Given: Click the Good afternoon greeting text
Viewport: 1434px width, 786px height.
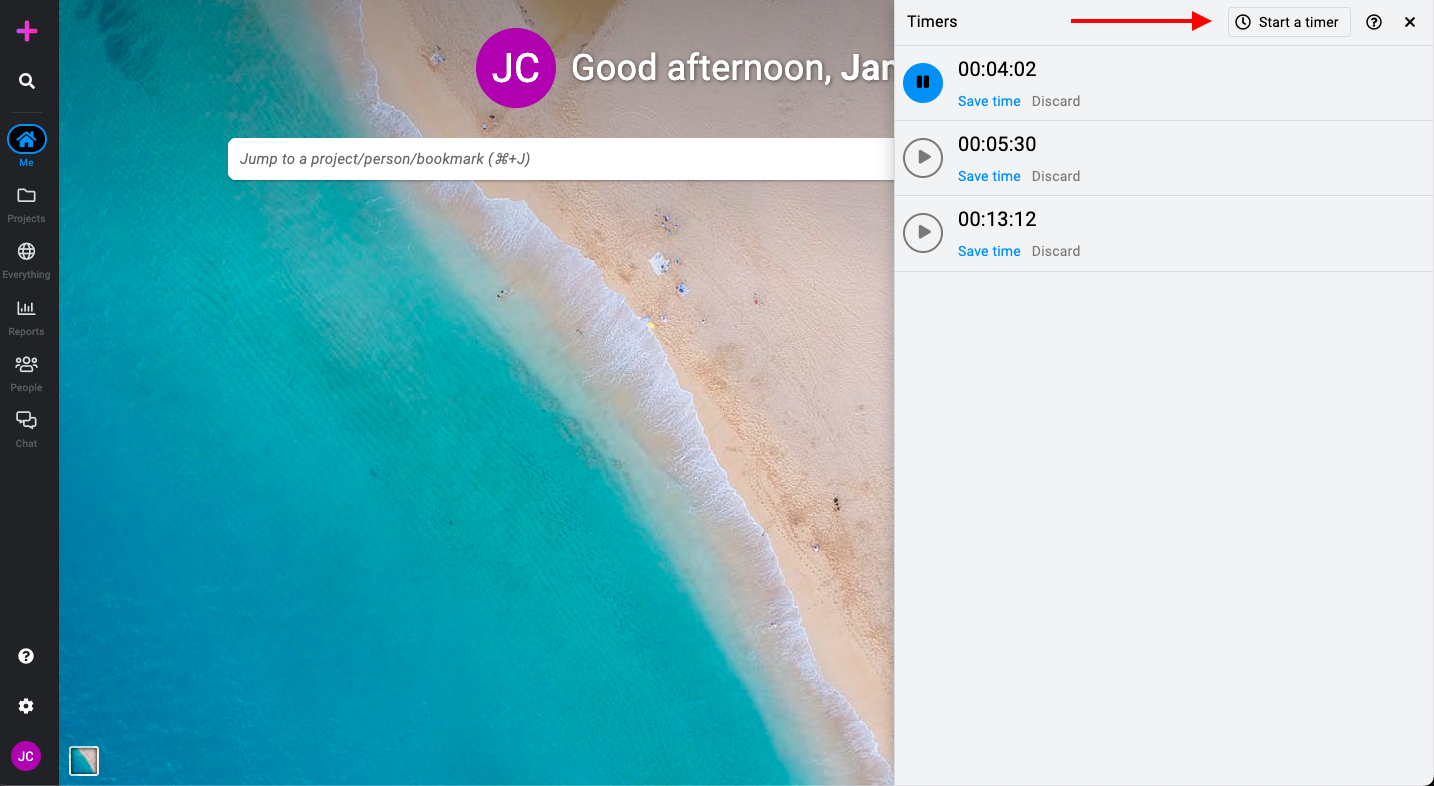Looking at the screenshot, I should pos(732,68).
